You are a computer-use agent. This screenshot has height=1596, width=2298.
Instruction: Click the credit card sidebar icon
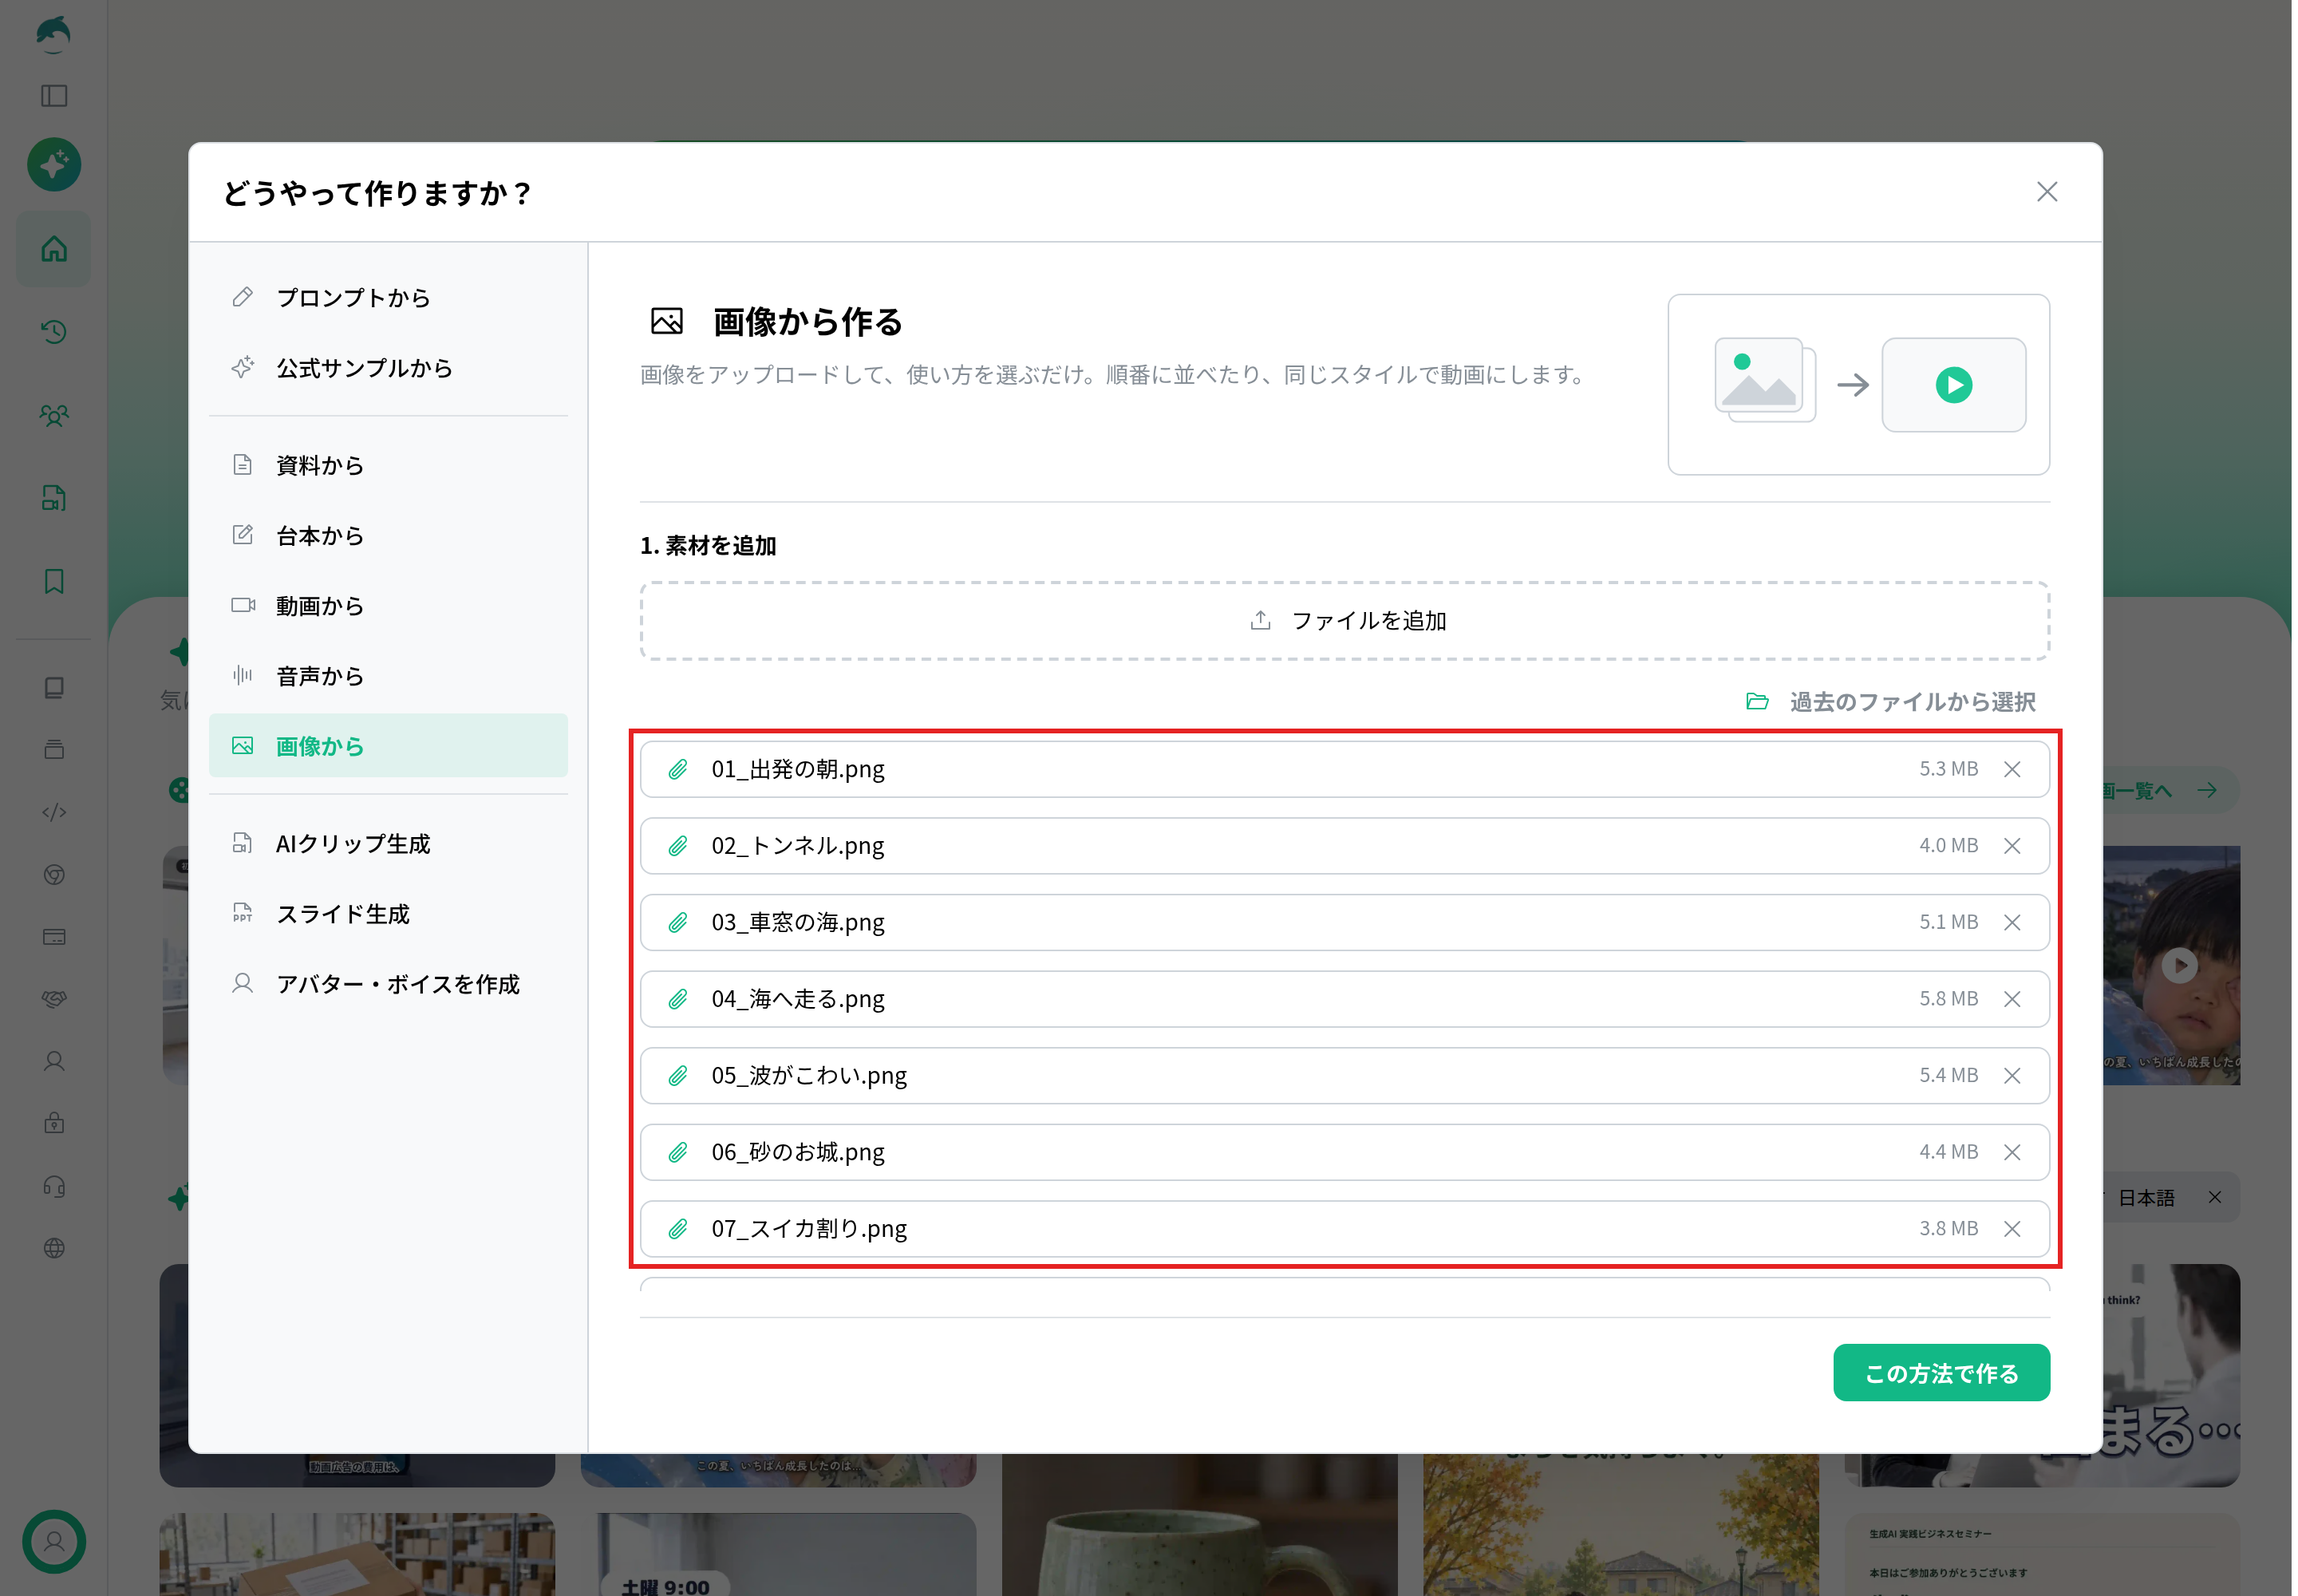54,937
